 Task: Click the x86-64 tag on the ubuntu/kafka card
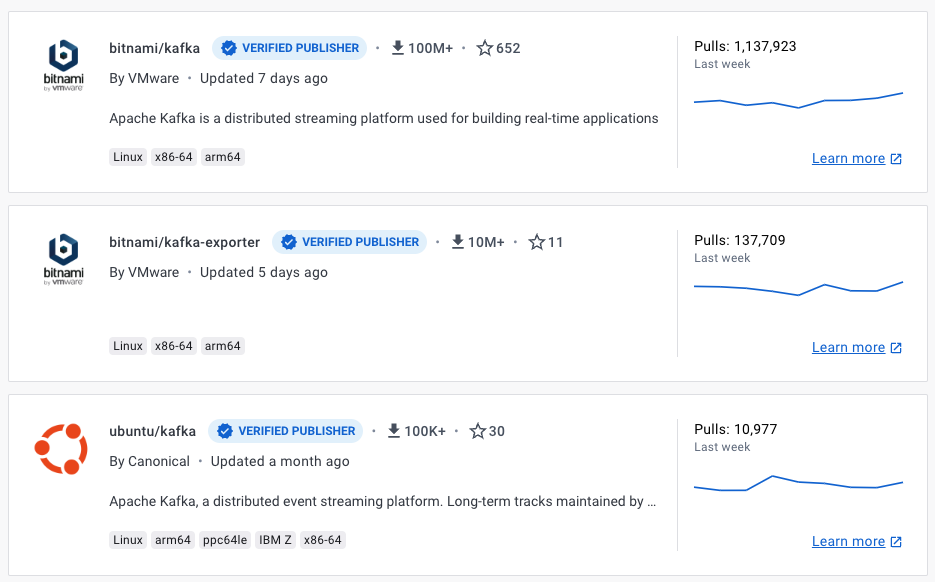(323, 540)
